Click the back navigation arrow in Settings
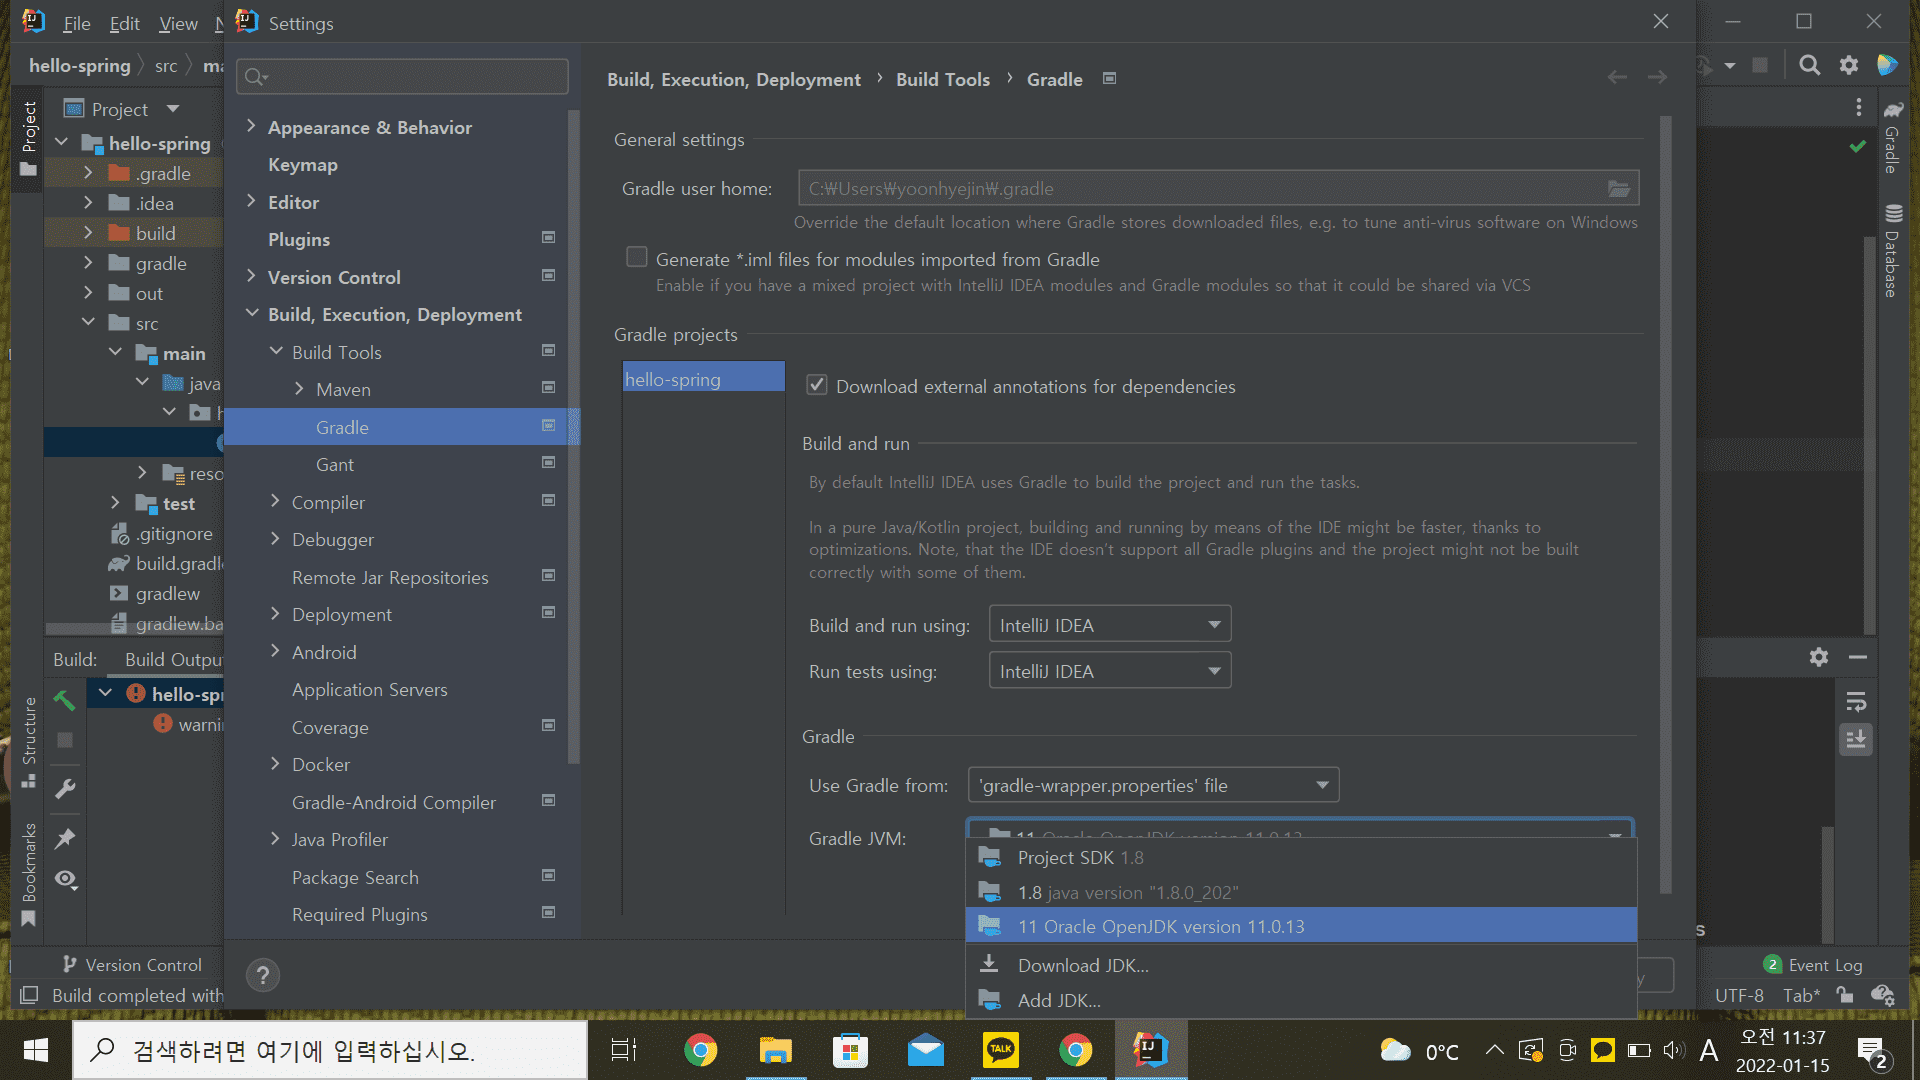 tap(1617, 78)
